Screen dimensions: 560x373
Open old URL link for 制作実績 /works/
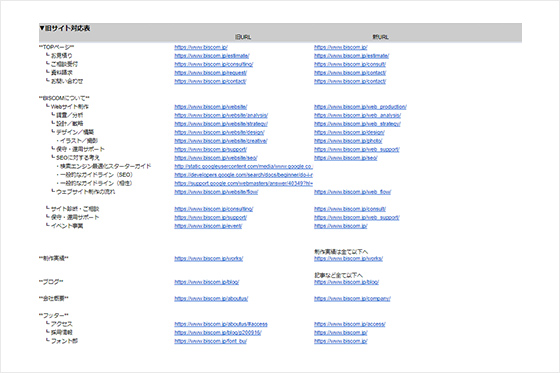[209, 259]
